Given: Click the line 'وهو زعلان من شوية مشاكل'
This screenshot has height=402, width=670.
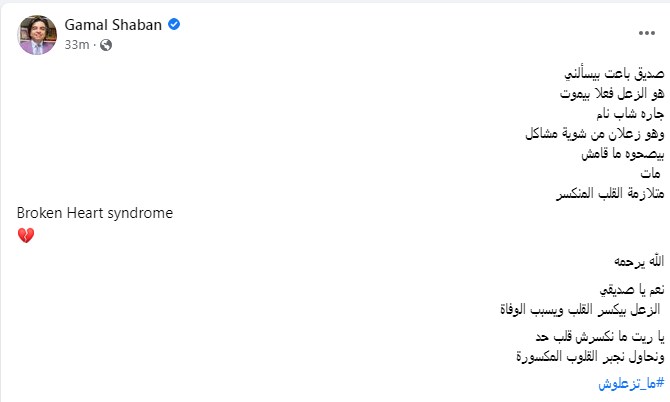Looking at the screenshot, I should point(594,134).
